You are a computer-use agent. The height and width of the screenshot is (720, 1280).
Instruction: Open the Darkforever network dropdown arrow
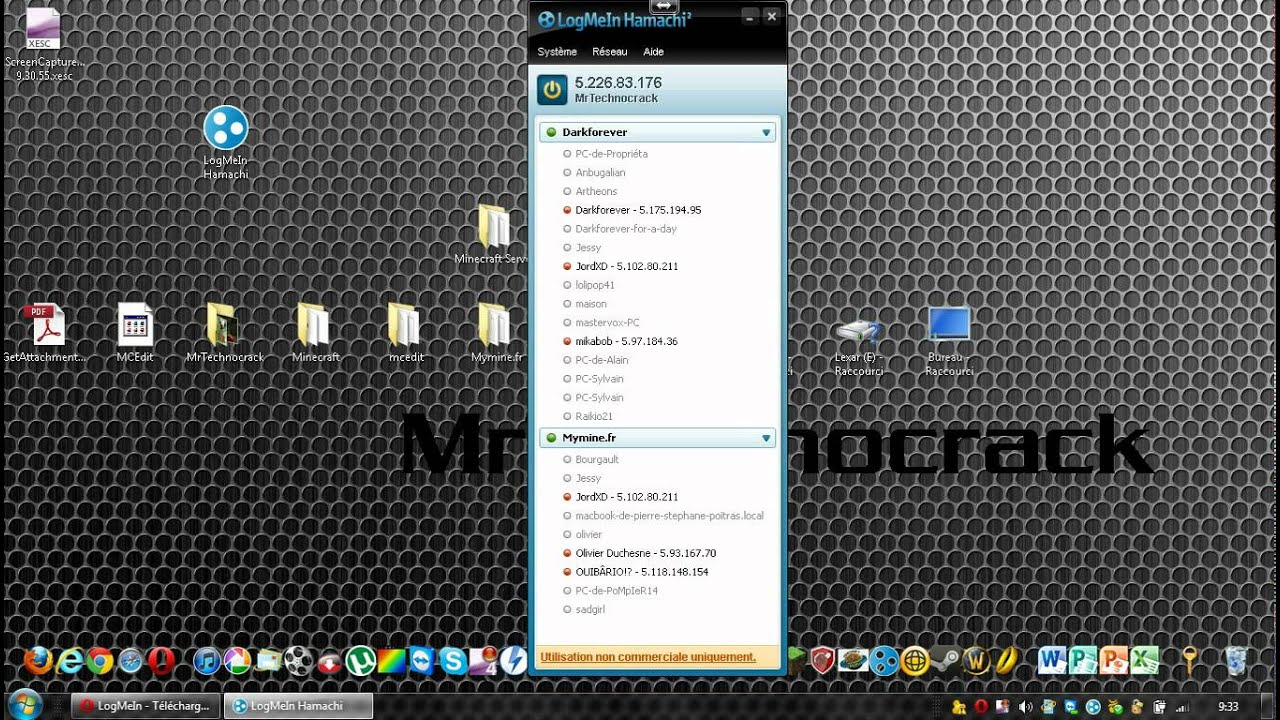pos(766,133)
